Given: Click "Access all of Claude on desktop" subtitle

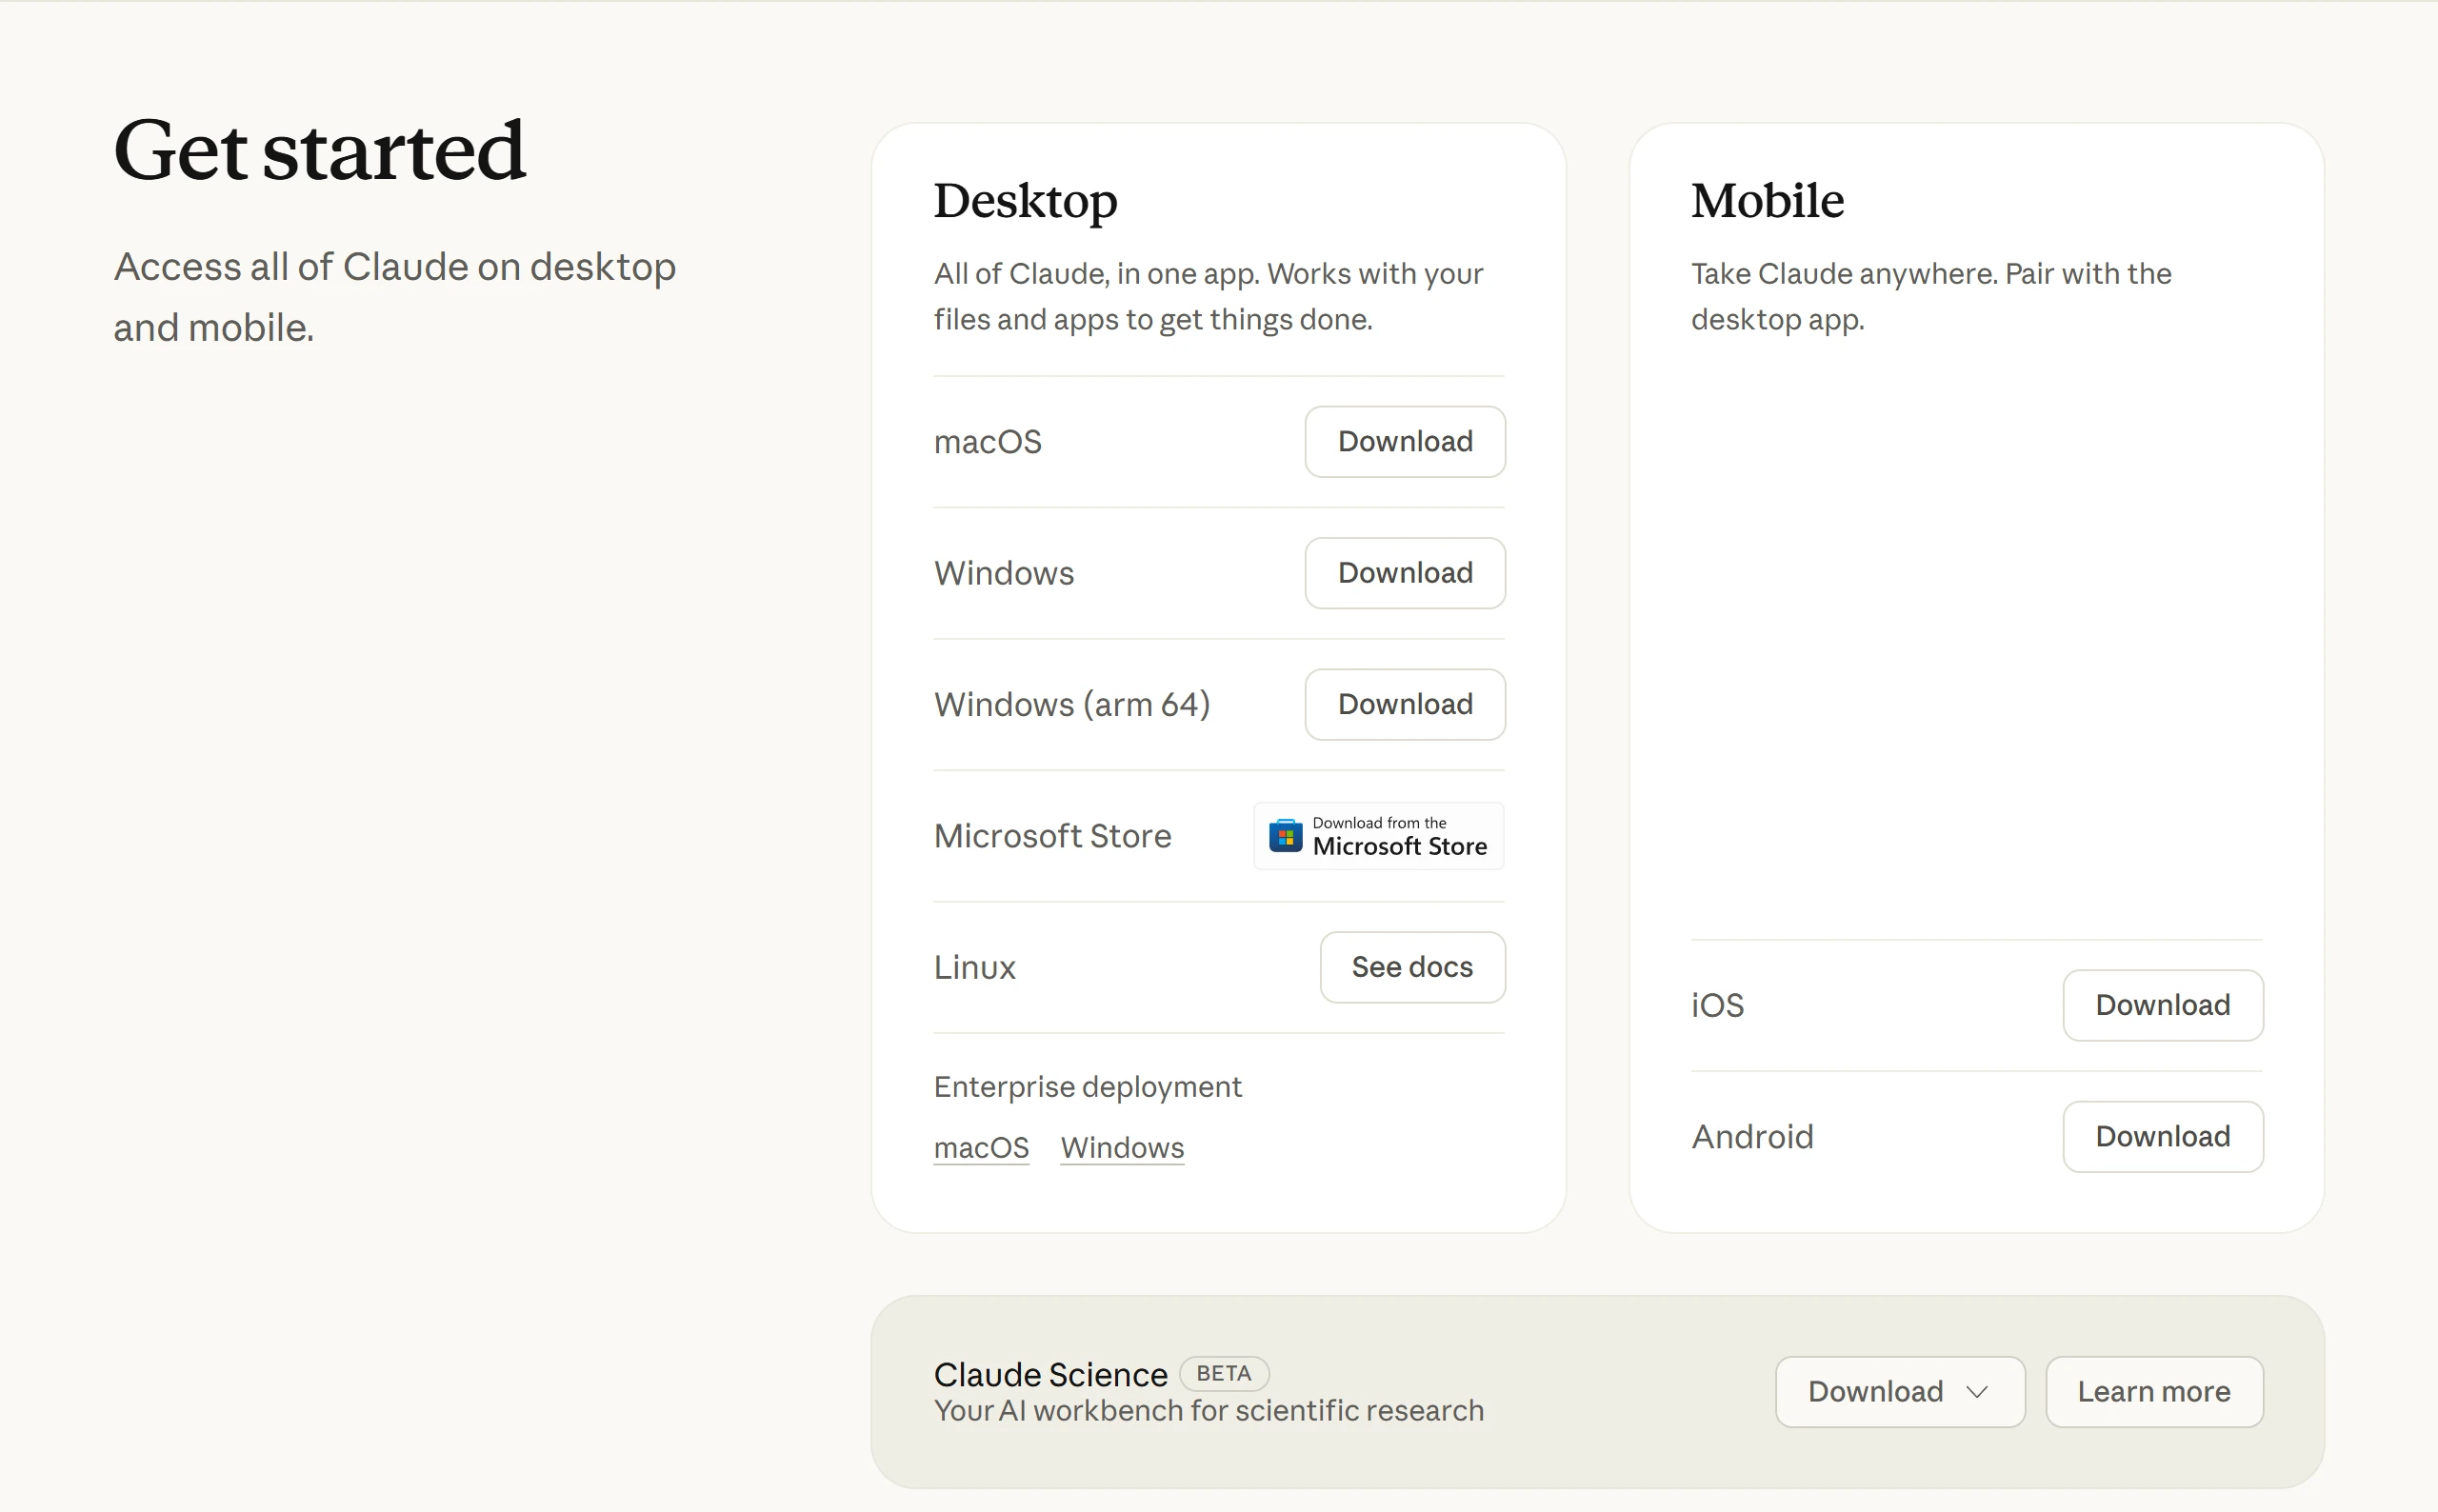Looking at the screenshot, I should [x=395, y=297].
